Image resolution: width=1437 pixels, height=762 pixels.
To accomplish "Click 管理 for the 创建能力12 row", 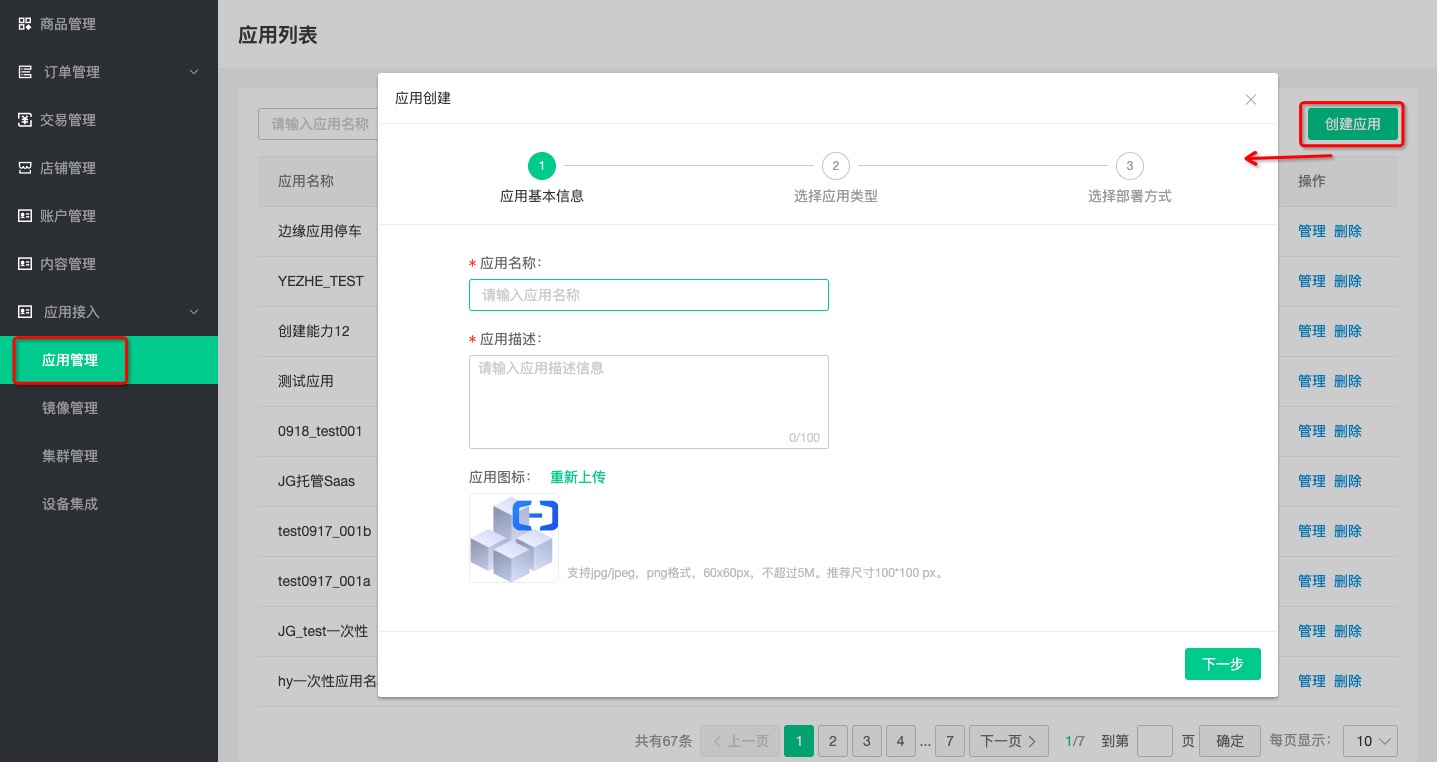I will [1311, 331].
